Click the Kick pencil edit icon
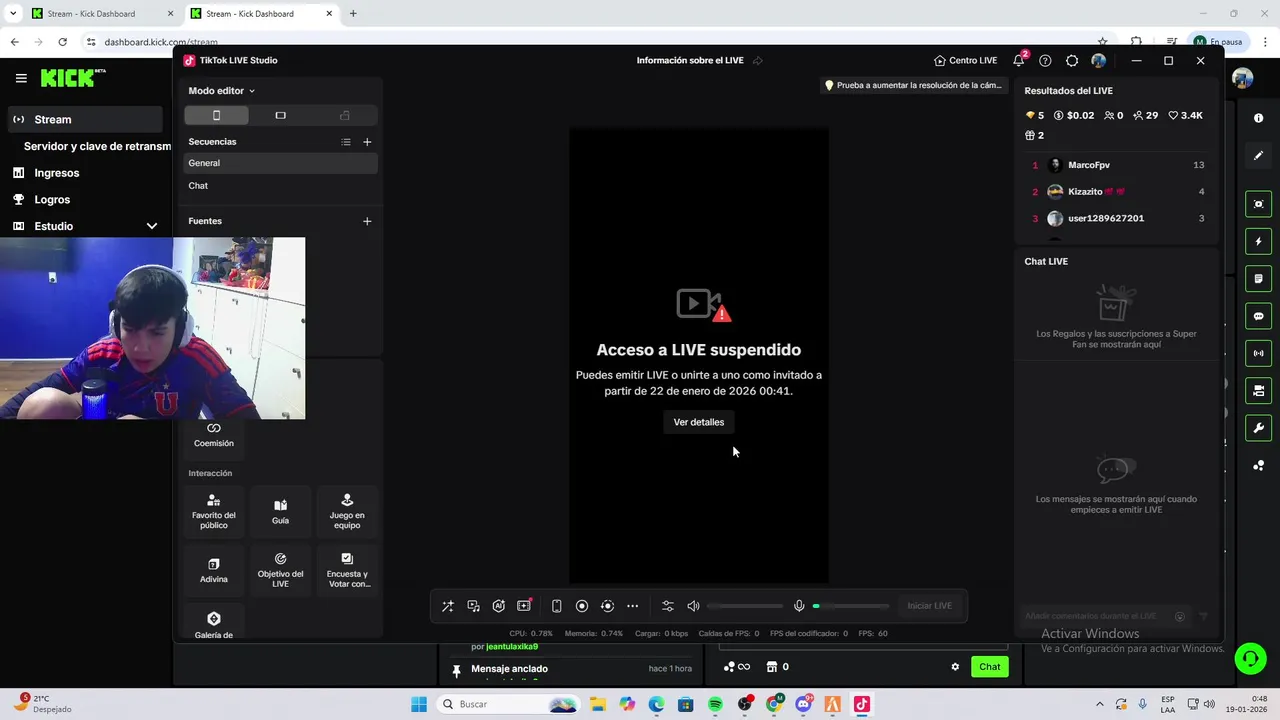This screenshot has height=720, width=1280. (1258, 156)
